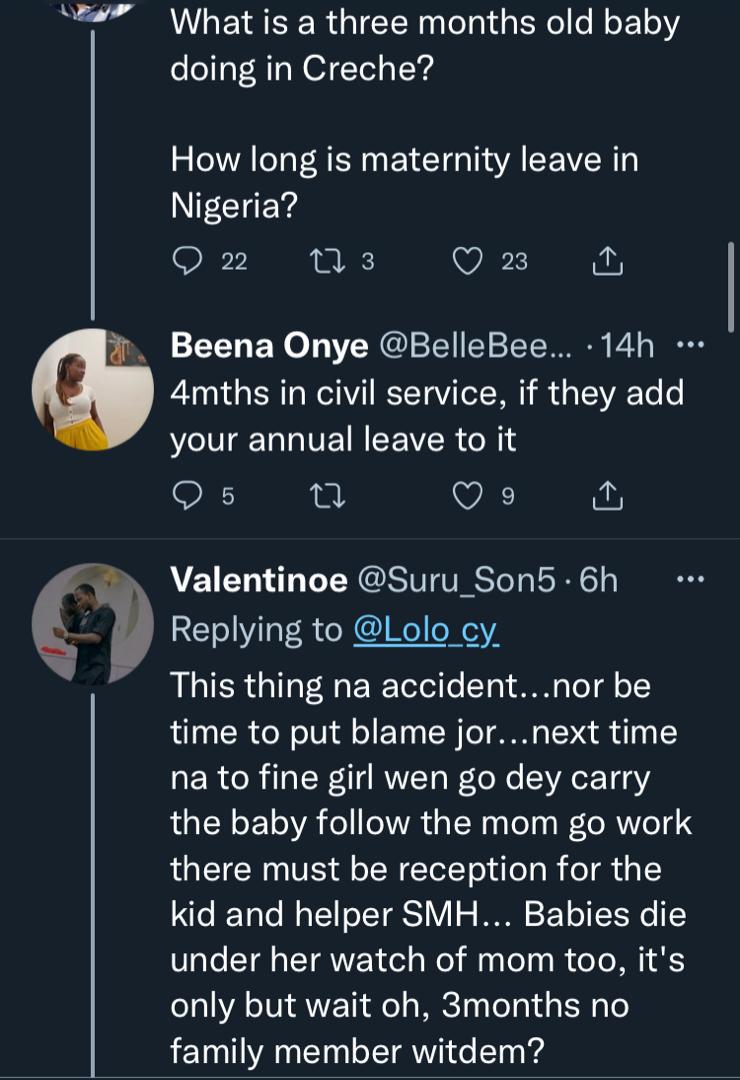Open Beena Onye's profile picture

click(92, 388)
